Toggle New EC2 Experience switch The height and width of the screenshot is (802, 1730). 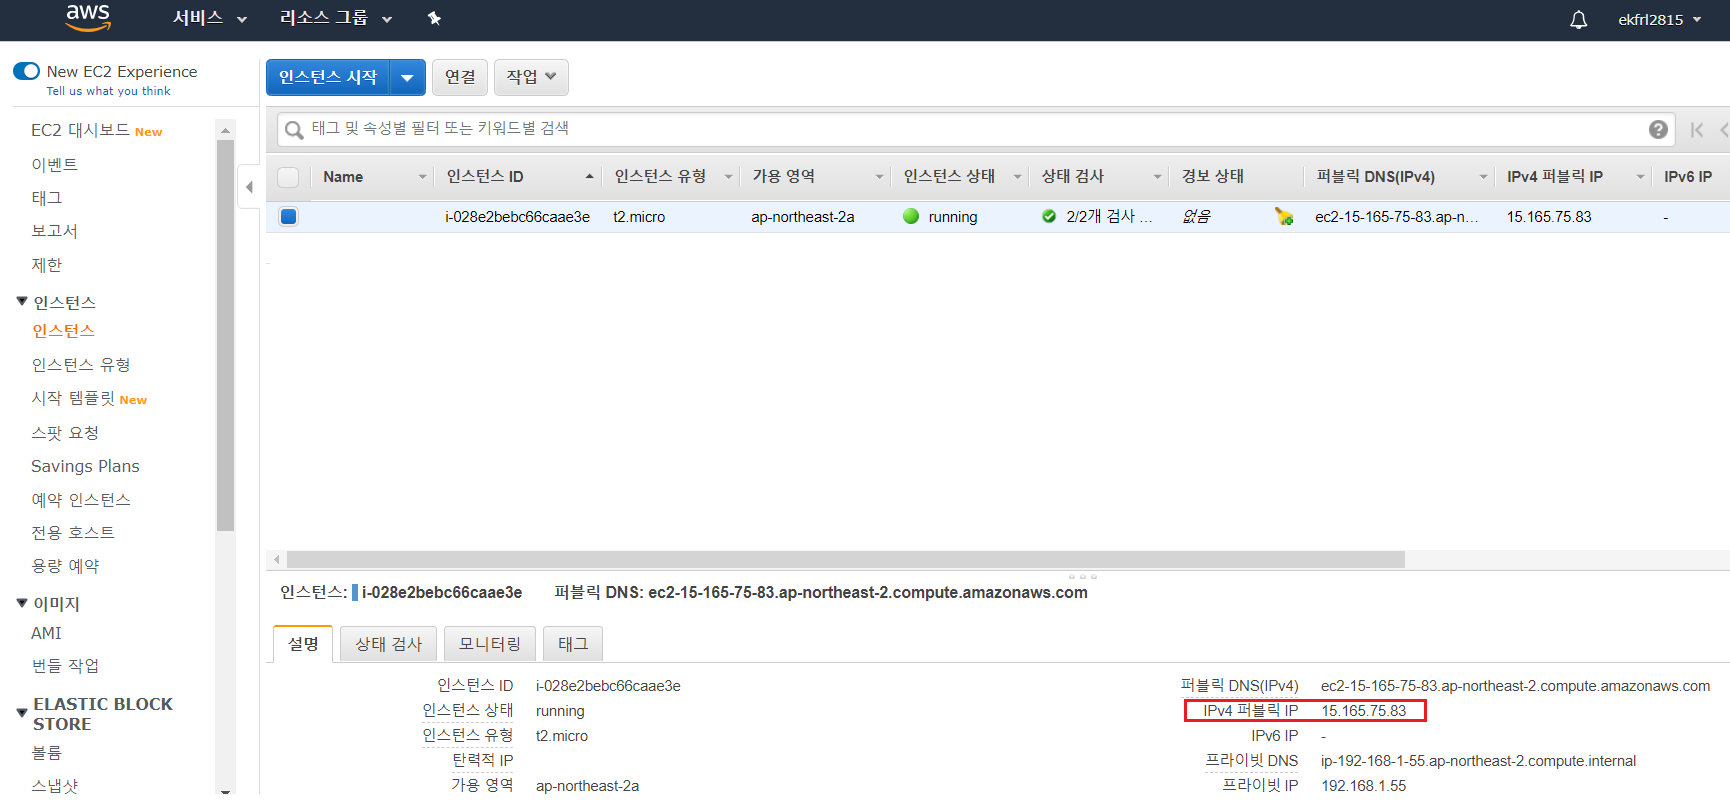[26, 71]
